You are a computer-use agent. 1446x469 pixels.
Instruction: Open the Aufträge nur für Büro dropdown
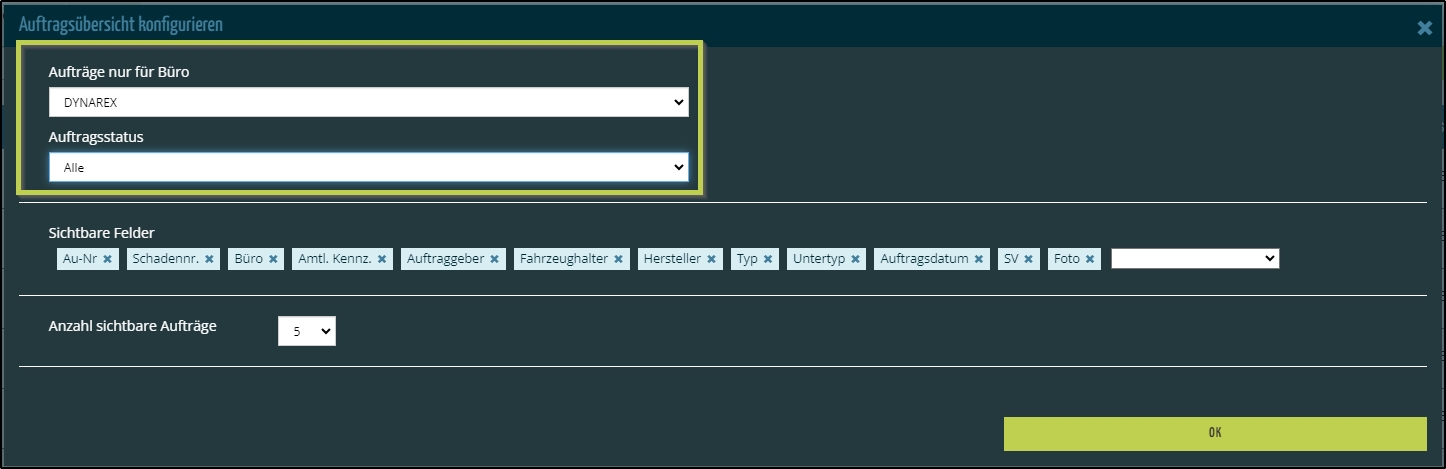368,102
